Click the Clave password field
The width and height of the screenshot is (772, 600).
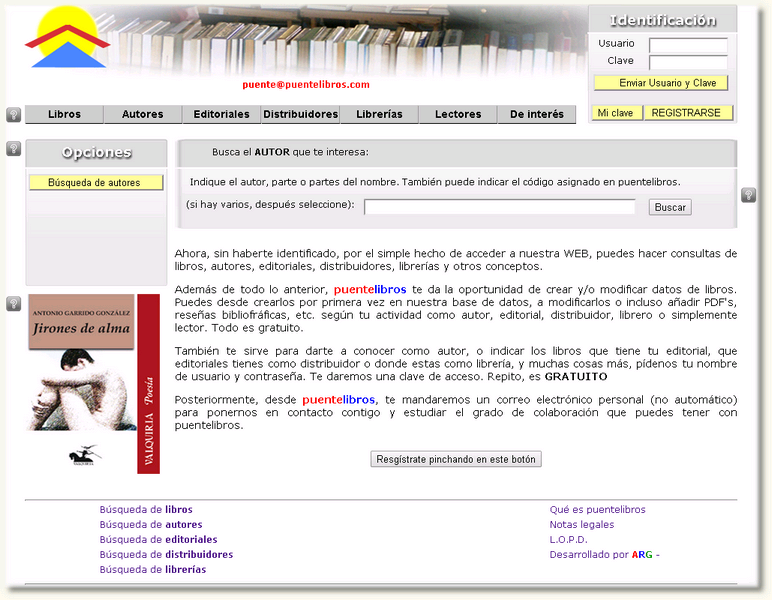[688, 63]
